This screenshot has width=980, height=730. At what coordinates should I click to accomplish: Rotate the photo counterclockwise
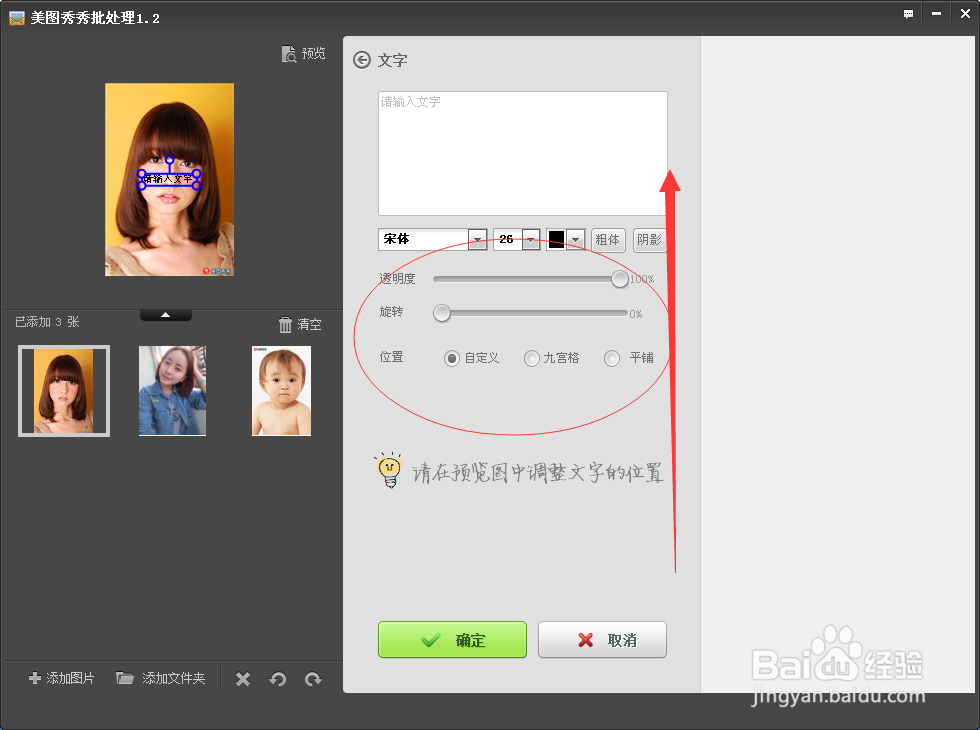click(277, 678)
